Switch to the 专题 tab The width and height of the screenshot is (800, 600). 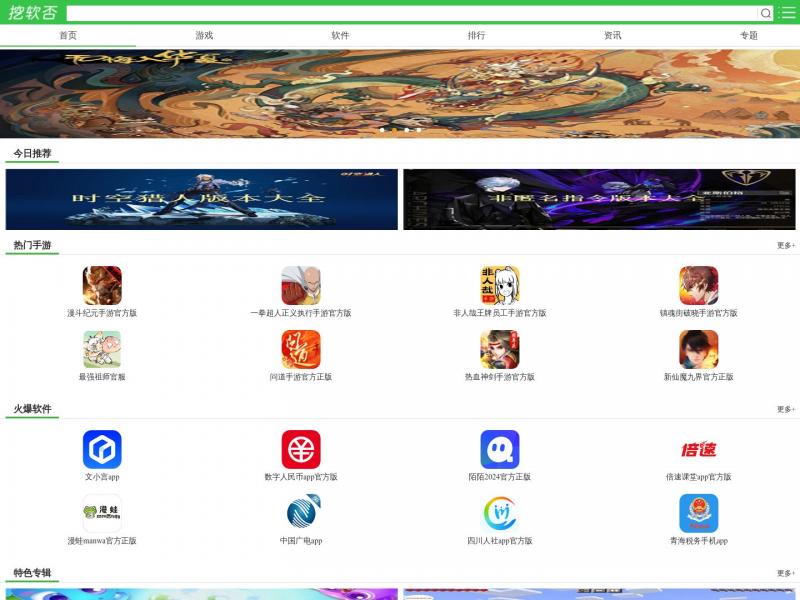[748, 35]
